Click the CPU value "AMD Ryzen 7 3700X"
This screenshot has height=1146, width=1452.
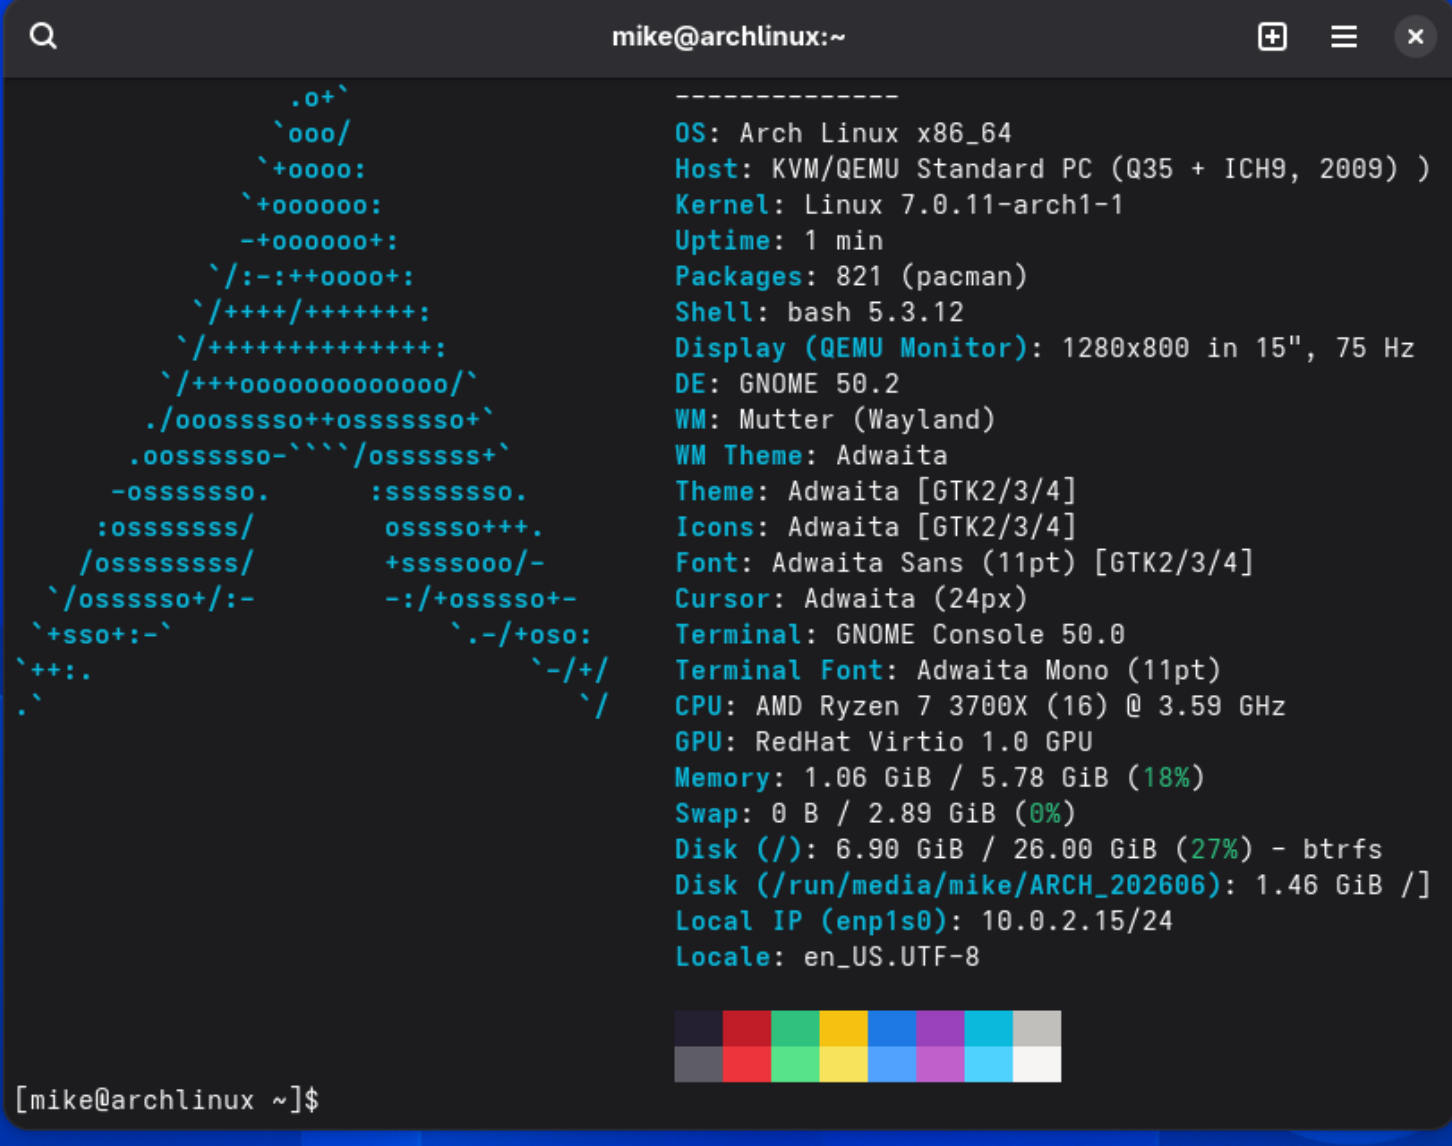tap(891, 706)
